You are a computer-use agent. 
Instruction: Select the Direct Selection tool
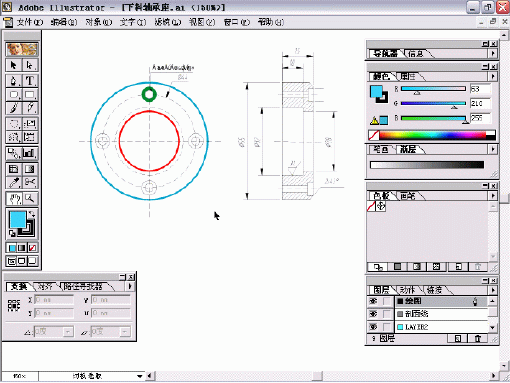pos(30,65)
